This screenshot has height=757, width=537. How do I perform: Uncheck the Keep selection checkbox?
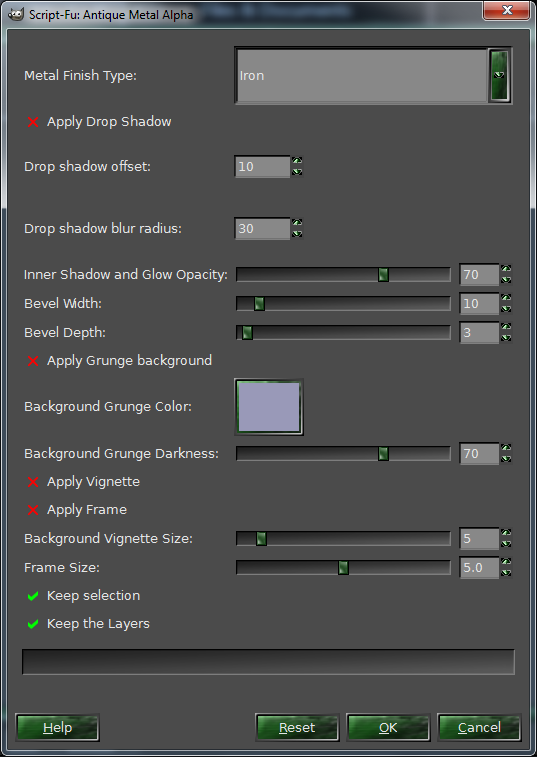point(33,596)
